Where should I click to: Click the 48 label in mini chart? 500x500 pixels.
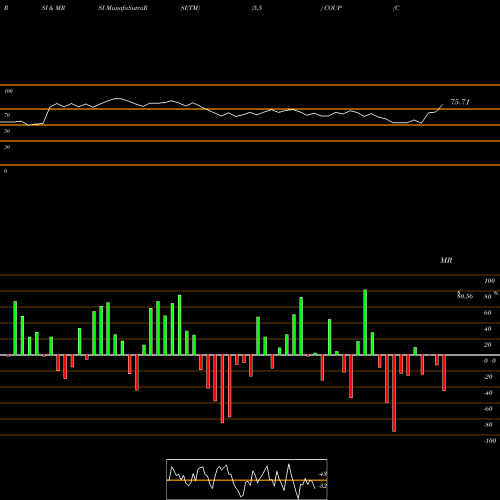tap(323, 474)
